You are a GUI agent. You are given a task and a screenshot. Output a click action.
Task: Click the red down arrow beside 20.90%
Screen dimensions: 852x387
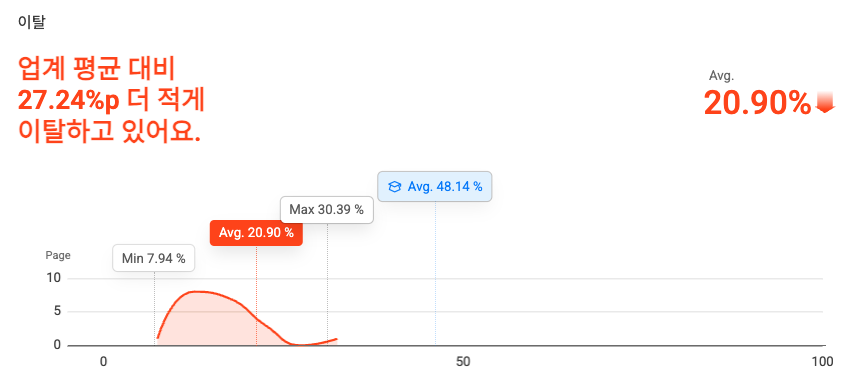click(x=825, y=102)
